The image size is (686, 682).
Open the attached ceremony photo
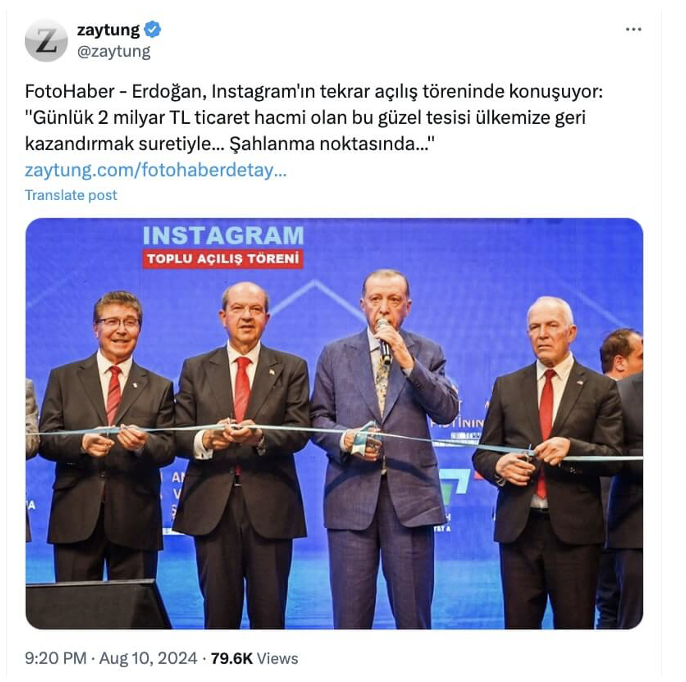tap(334, 423)
